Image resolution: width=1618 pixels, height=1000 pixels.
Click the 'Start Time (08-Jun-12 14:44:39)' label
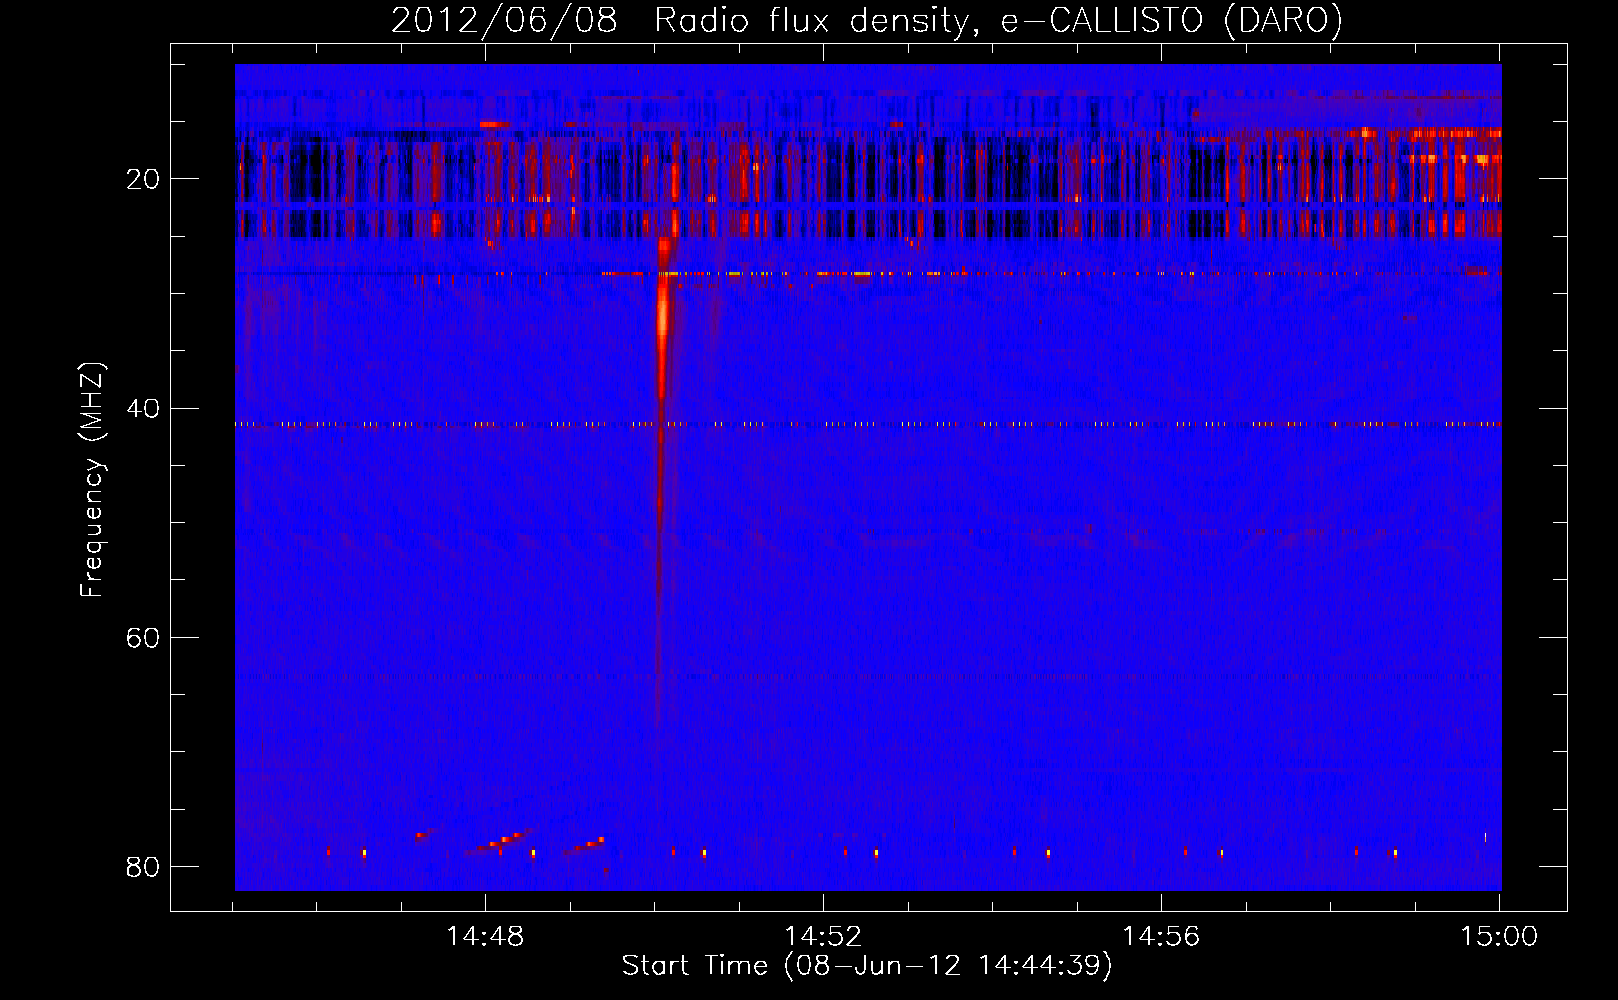point(867,966)
